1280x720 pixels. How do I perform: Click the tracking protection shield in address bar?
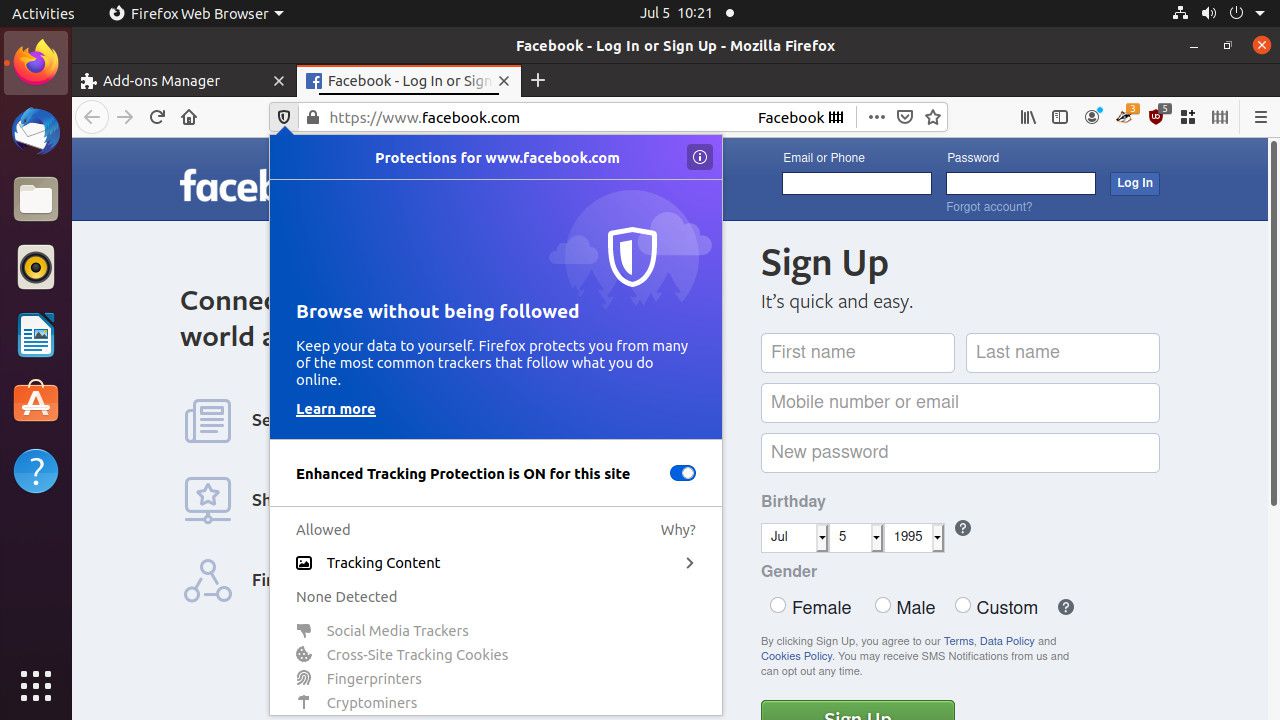click(284, 117)
